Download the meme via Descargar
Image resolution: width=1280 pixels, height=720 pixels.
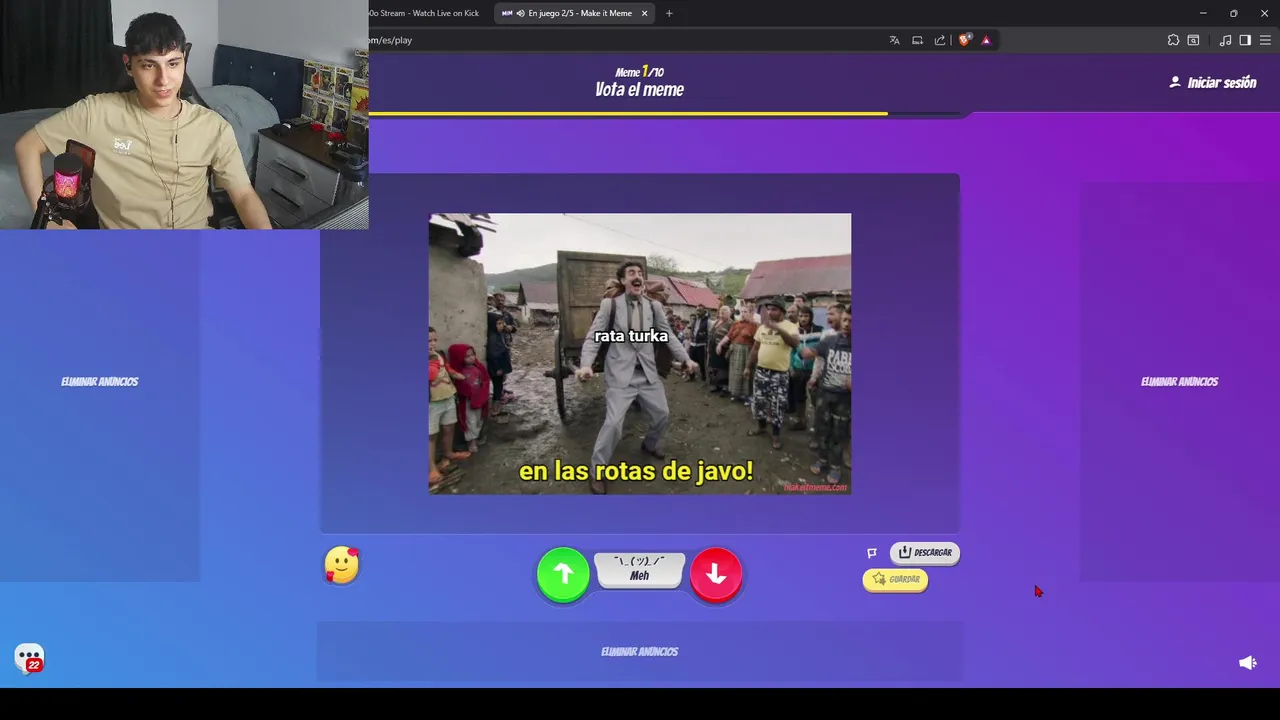point(925,552)
